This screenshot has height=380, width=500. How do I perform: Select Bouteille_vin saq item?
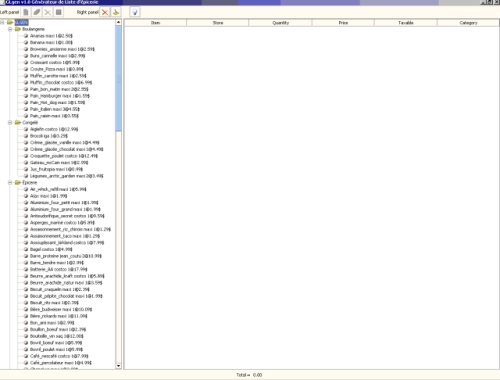click(x=57, y=336)
